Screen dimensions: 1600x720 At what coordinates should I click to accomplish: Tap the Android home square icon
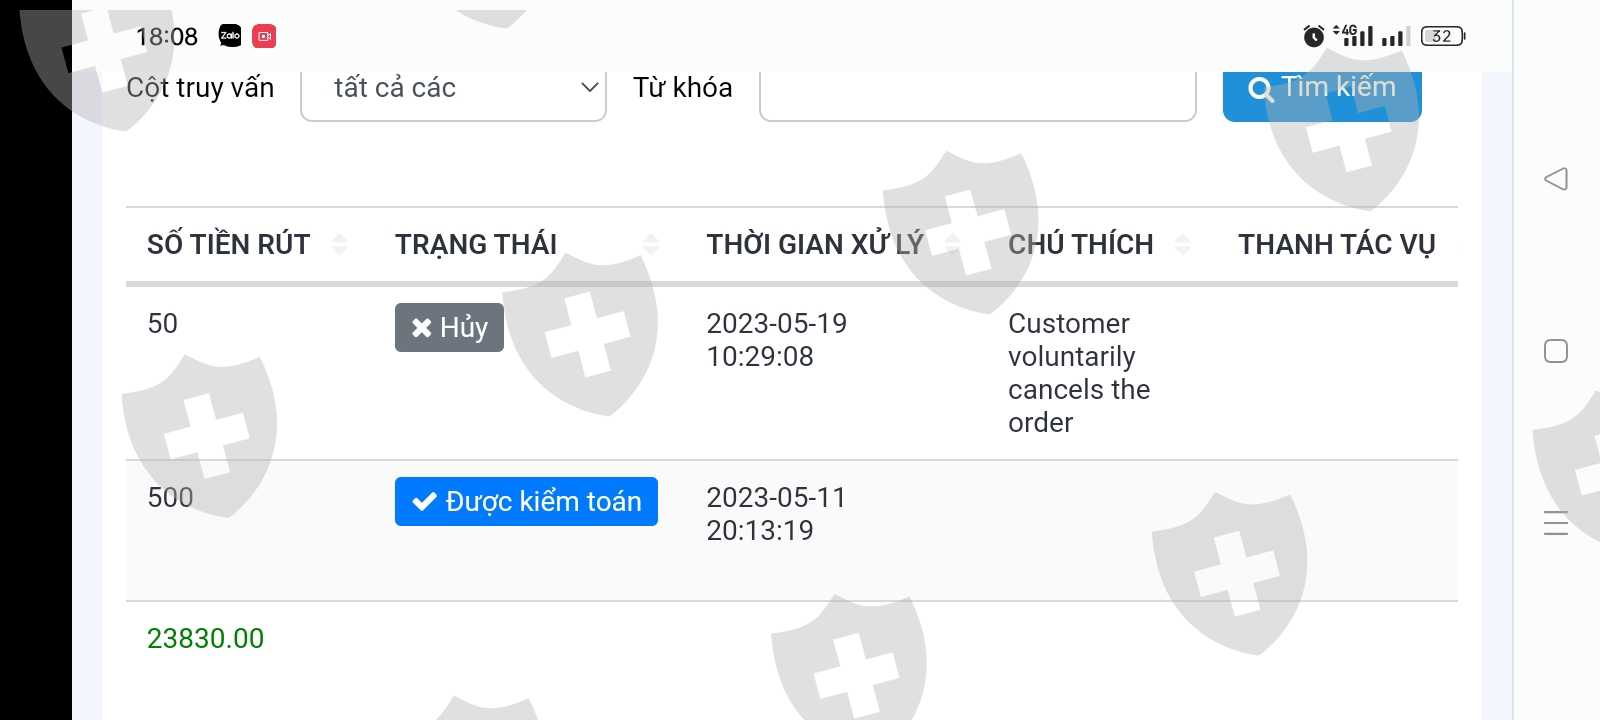pos(1555,351)
